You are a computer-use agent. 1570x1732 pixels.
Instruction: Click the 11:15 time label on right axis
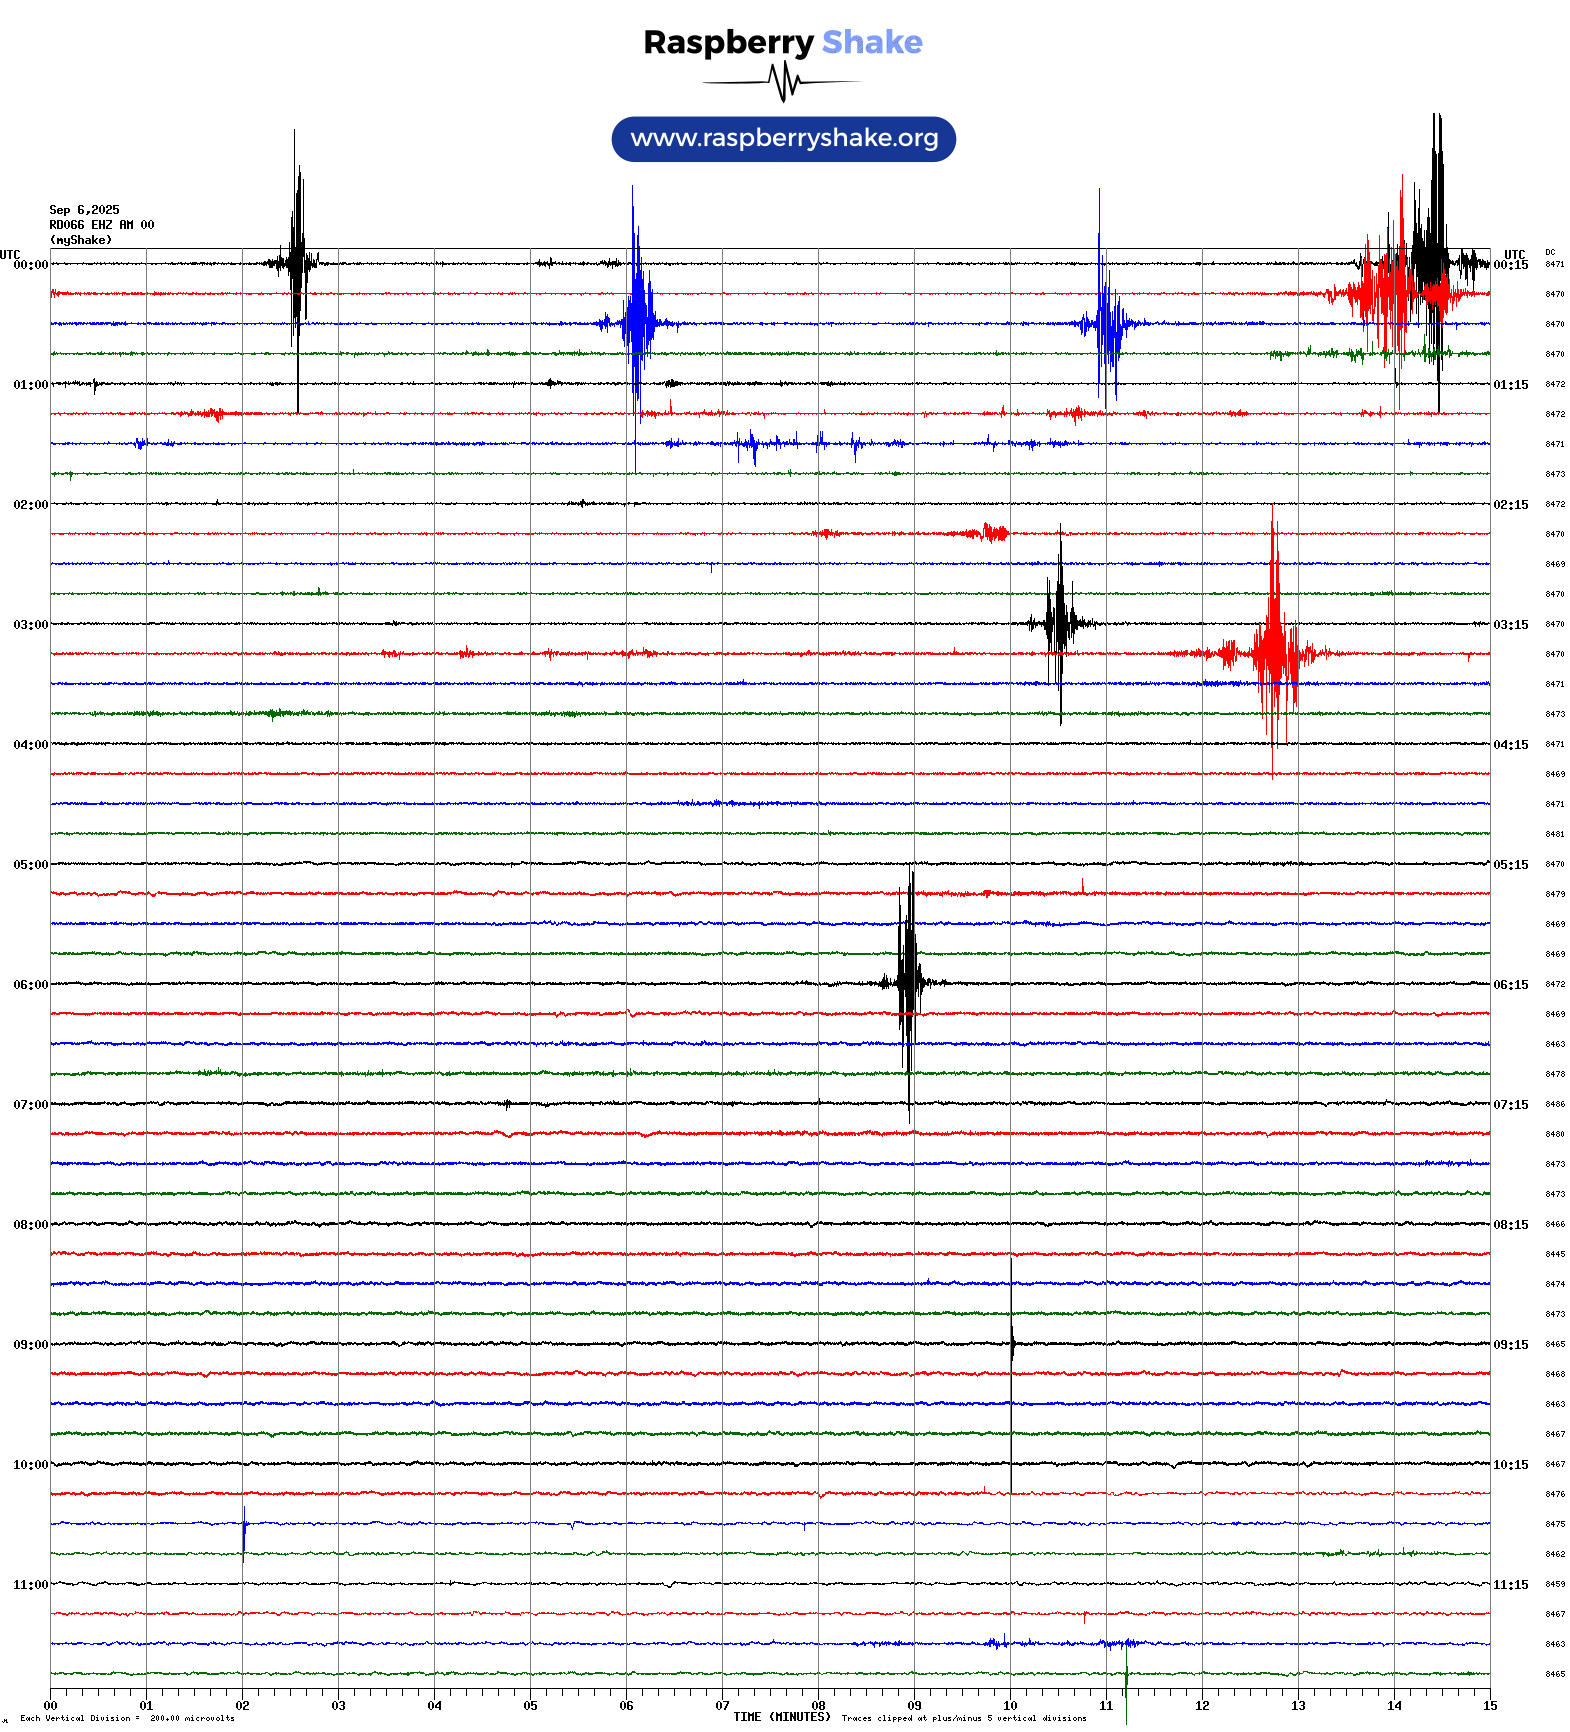tap(1510, 1585)
